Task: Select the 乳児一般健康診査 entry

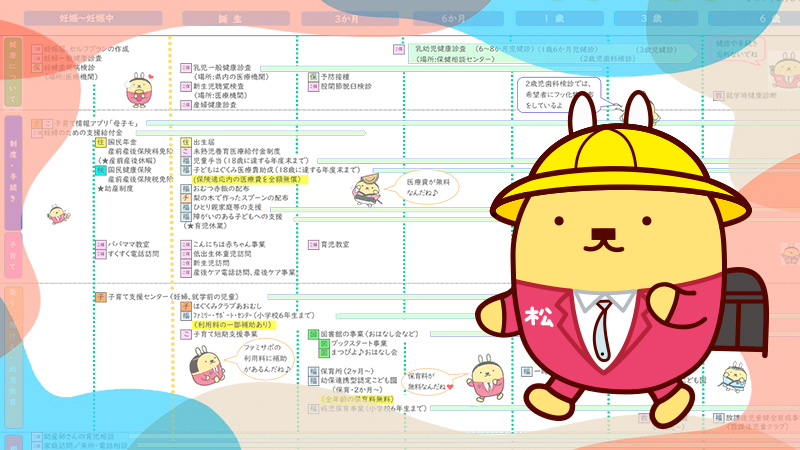Action: [222, 67]
